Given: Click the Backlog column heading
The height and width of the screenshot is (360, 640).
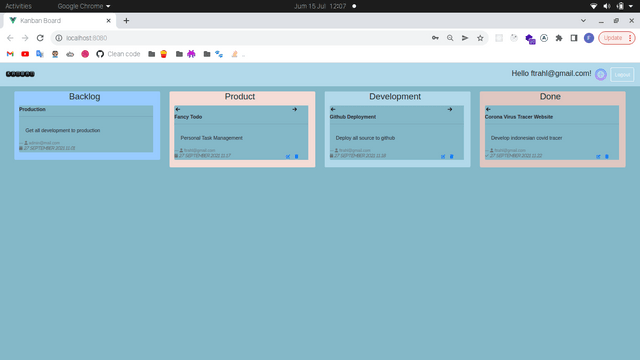Looking at the screenshot, I should [x=84, y=97].
